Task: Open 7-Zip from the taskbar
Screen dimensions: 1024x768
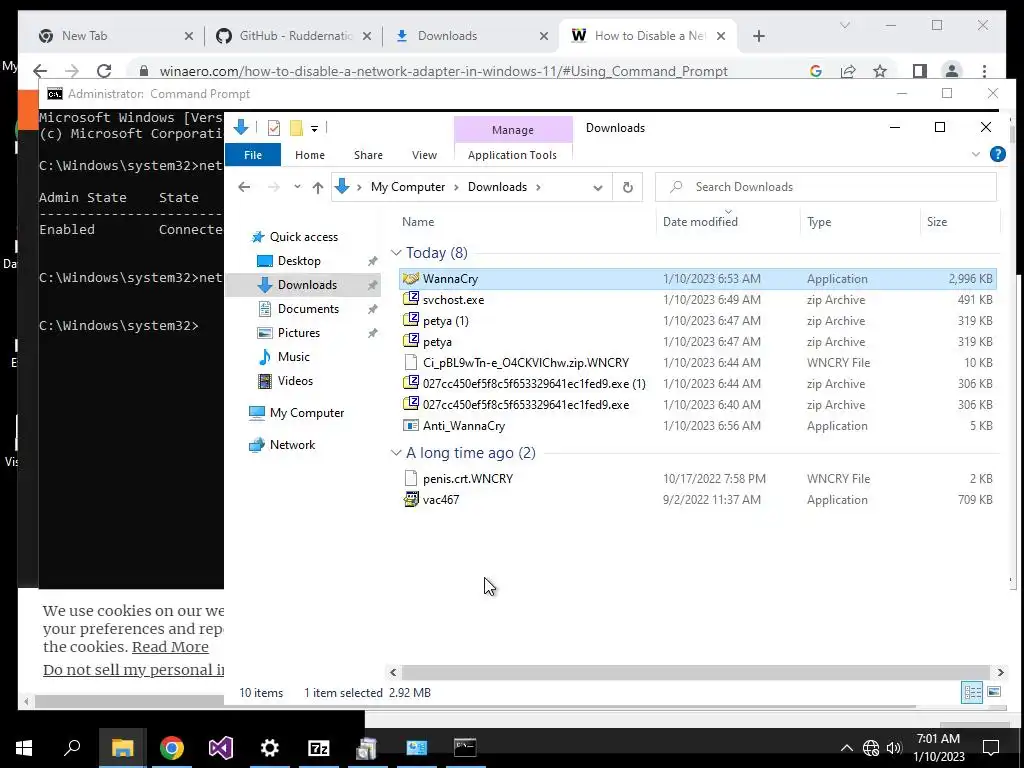Action: pyautogui.click(x=319, y=748)
